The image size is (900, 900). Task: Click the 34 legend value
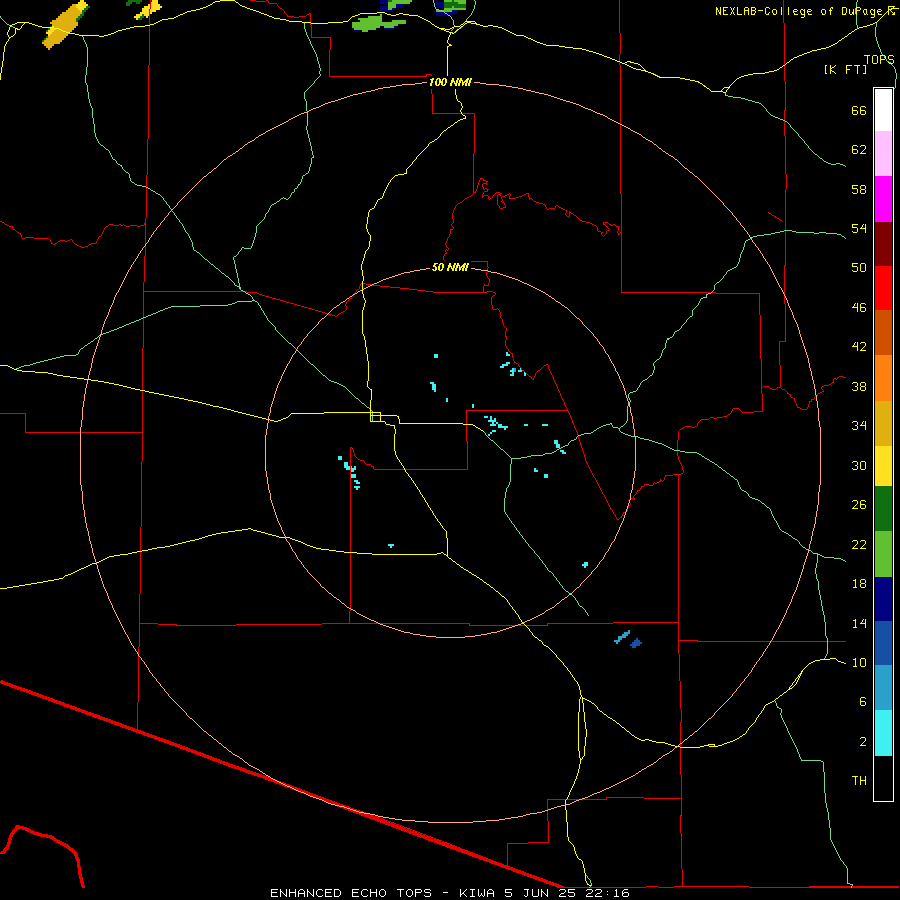click(x=859, y=426)
